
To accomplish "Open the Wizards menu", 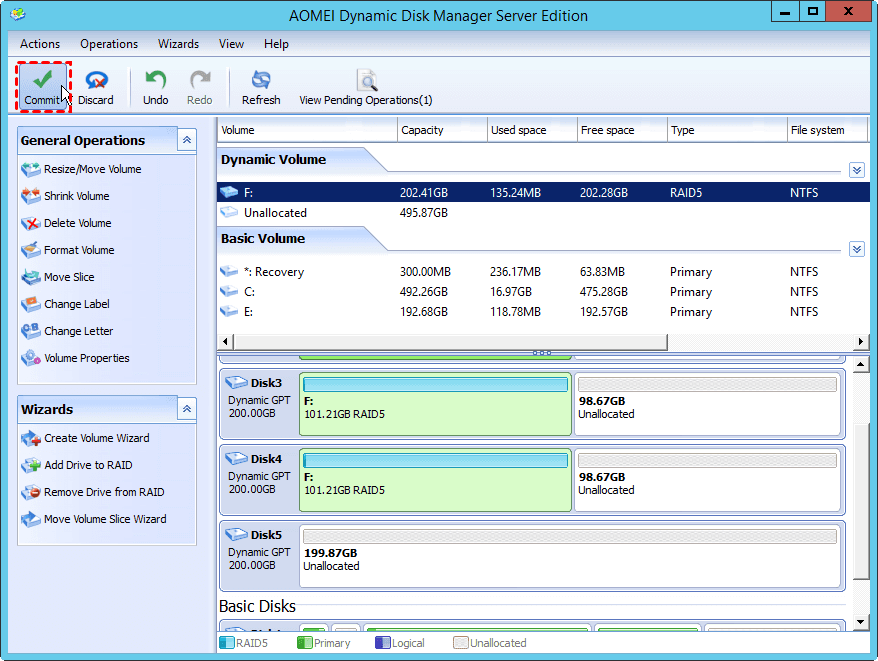I will point(178,44).
